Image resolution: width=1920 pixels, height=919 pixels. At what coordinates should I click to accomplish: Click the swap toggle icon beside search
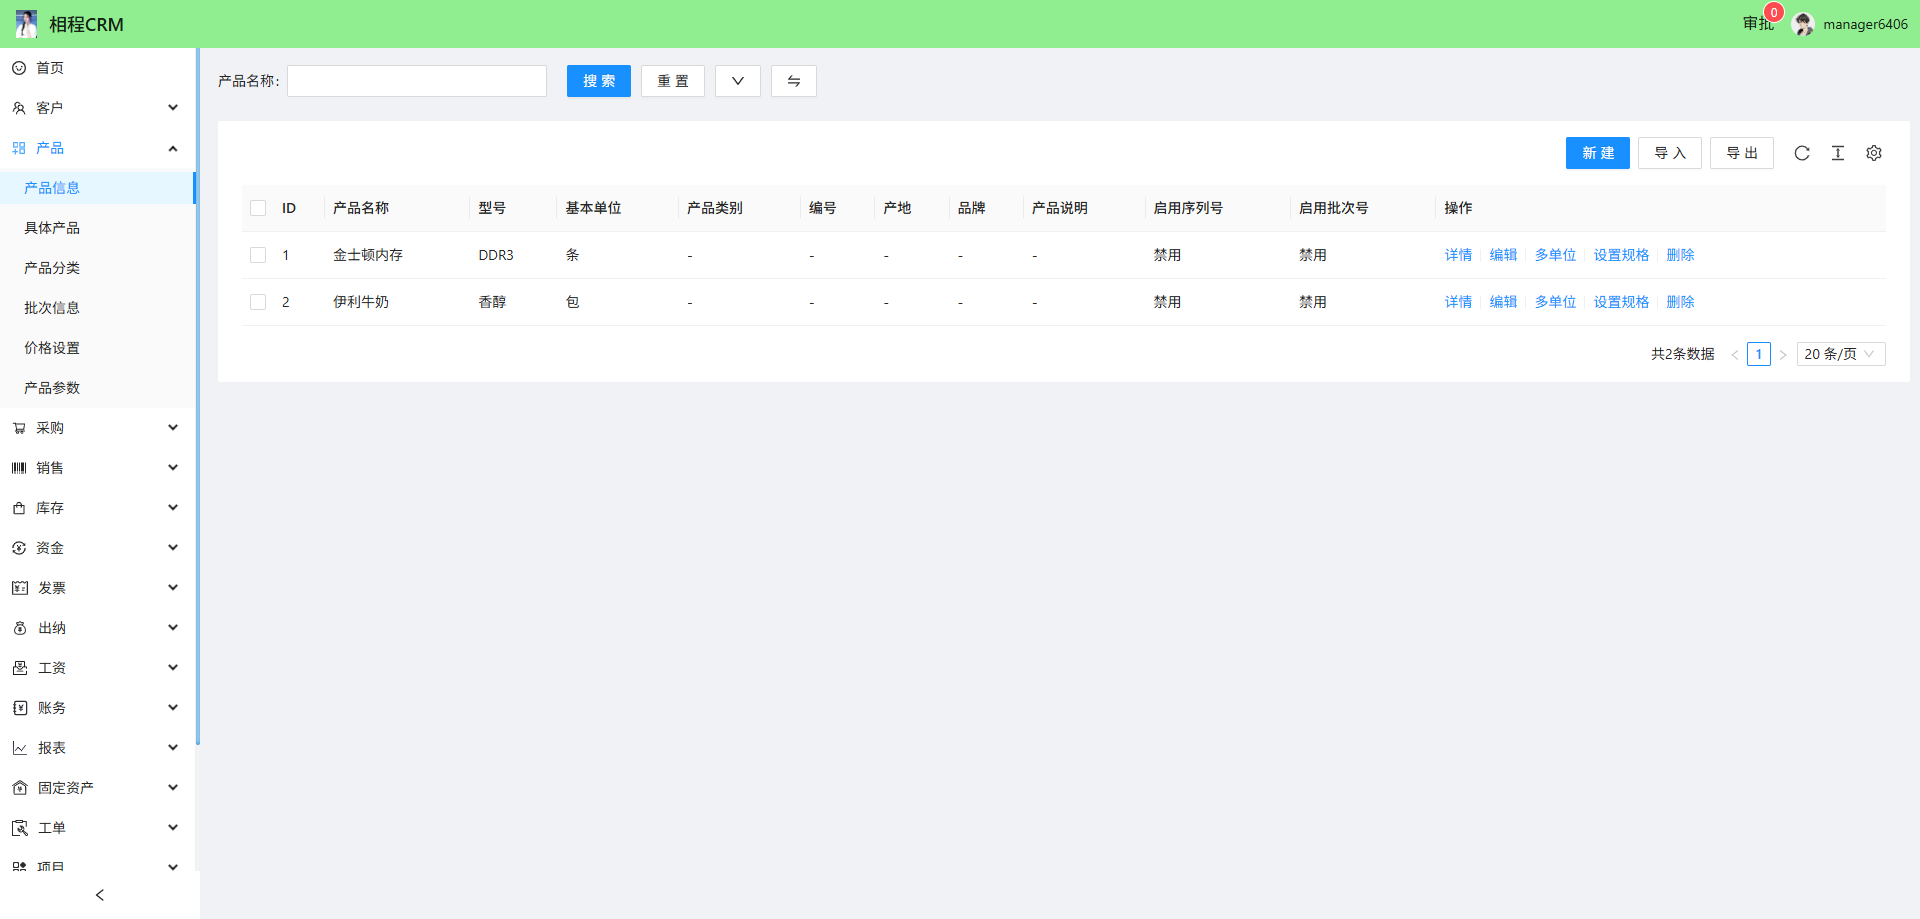[x=793, y=81]
